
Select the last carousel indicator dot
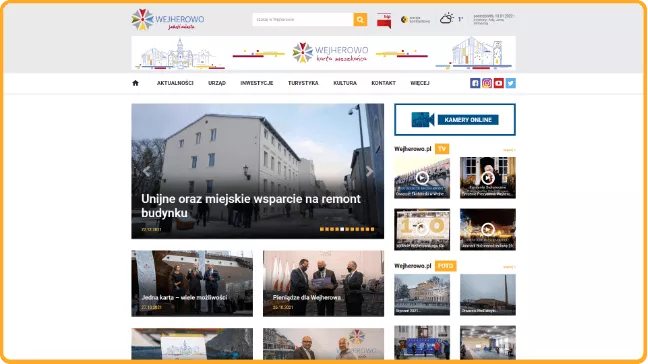coord(372,229)
